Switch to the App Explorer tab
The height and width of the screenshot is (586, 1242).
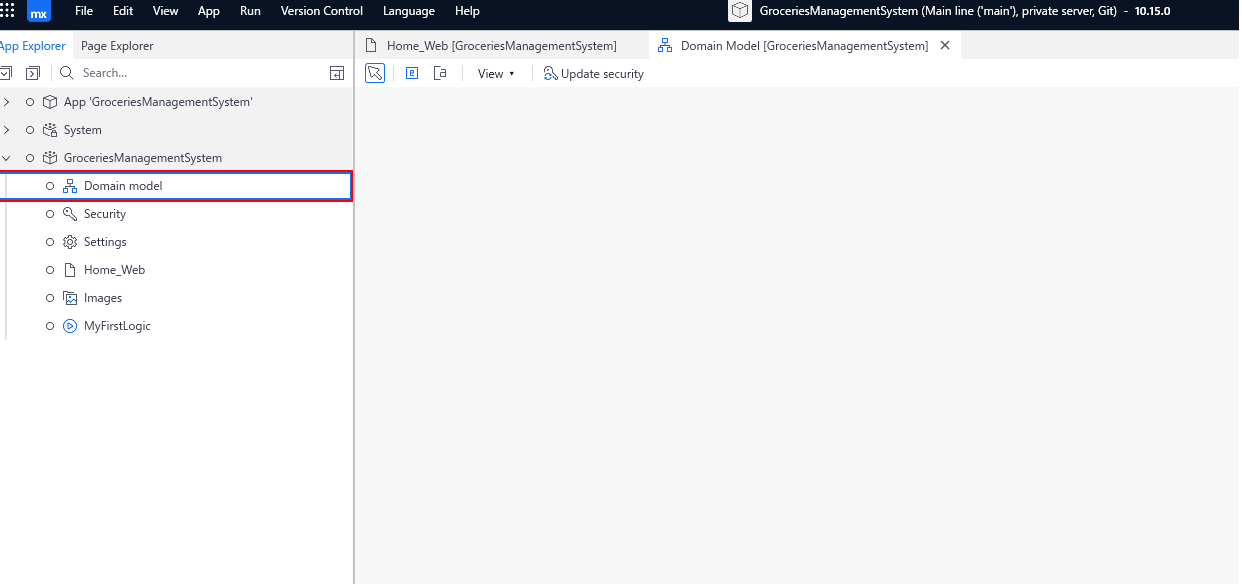point(33,46)
